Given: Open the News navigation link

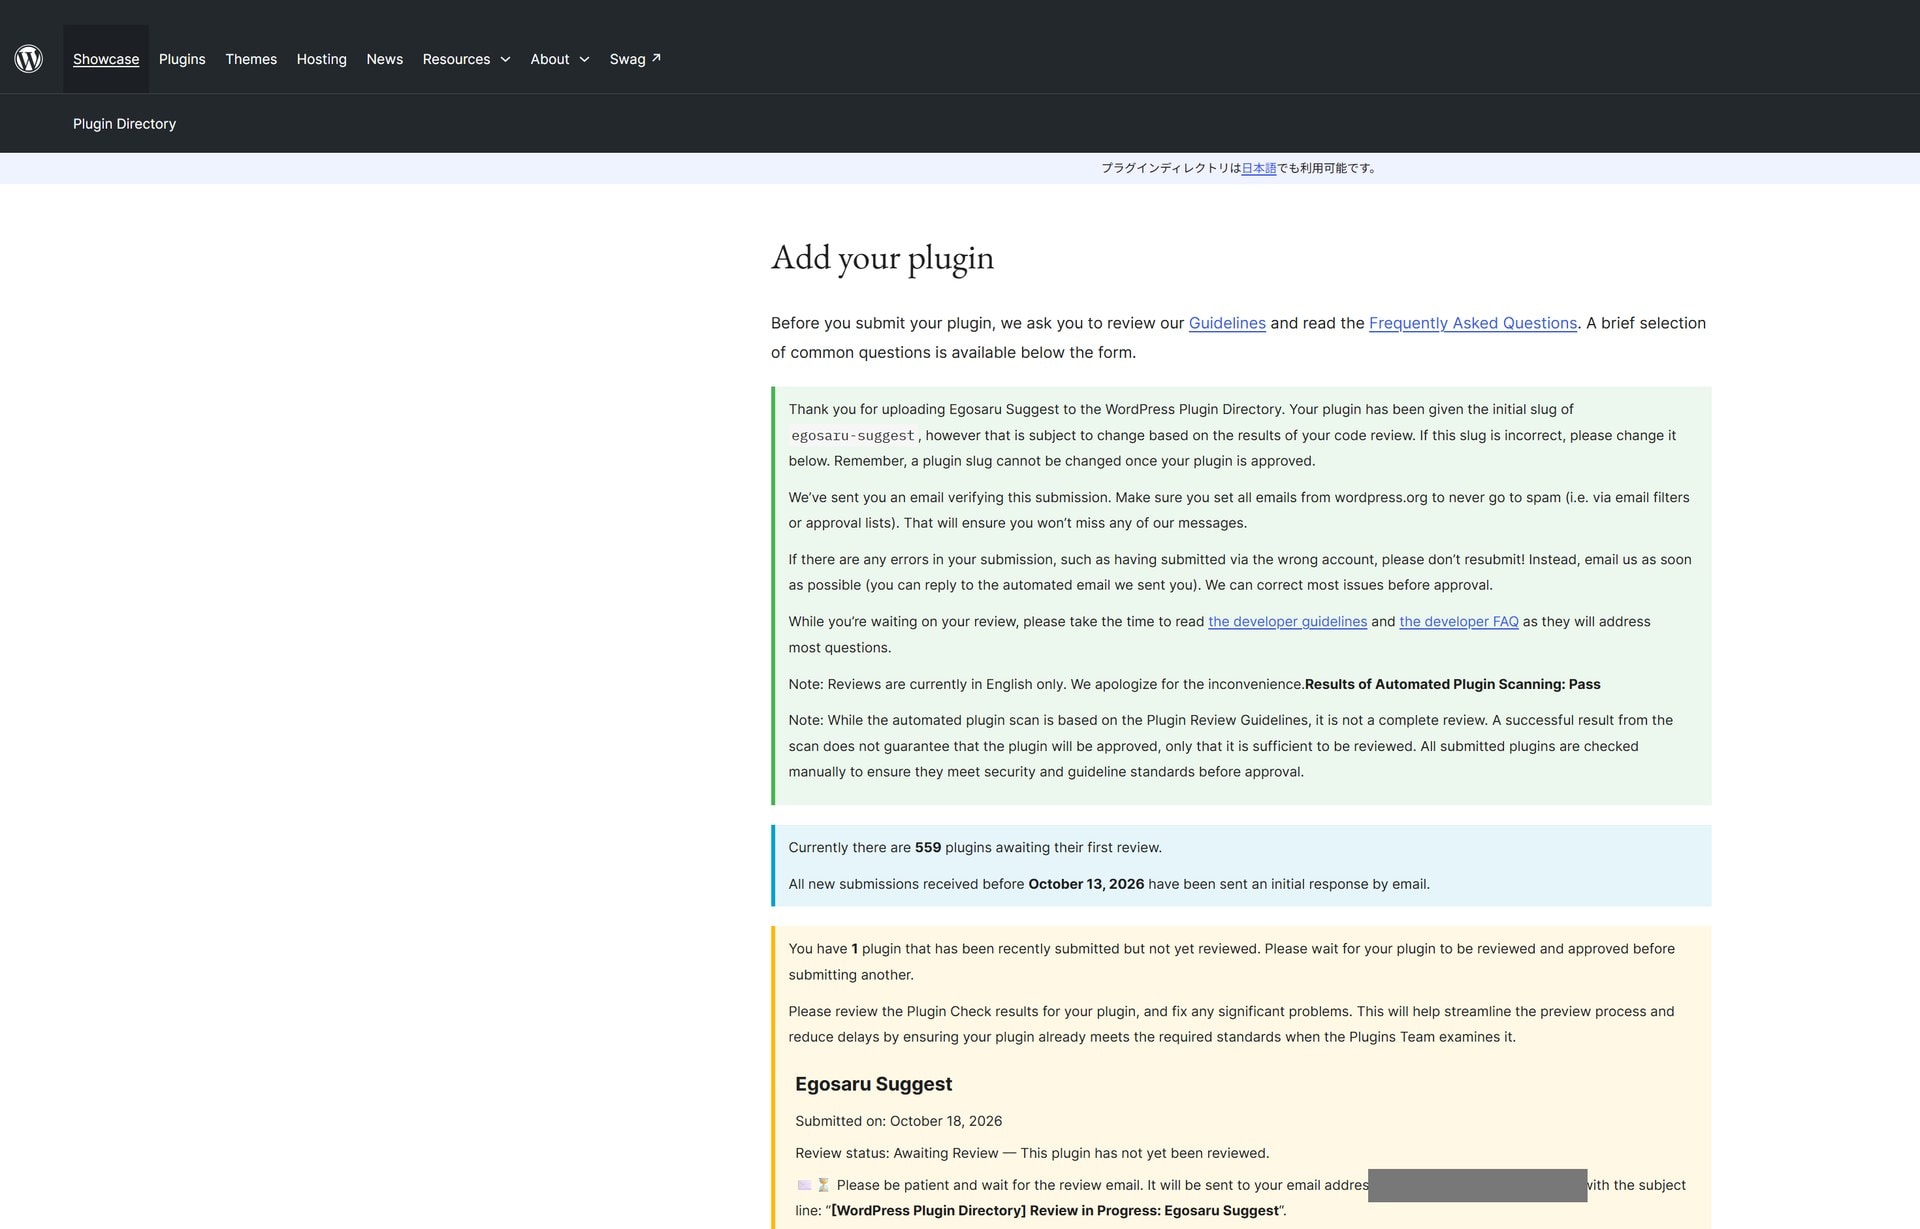Looking at the screenshot, I should pyautogui.click(x=384, y=59).
